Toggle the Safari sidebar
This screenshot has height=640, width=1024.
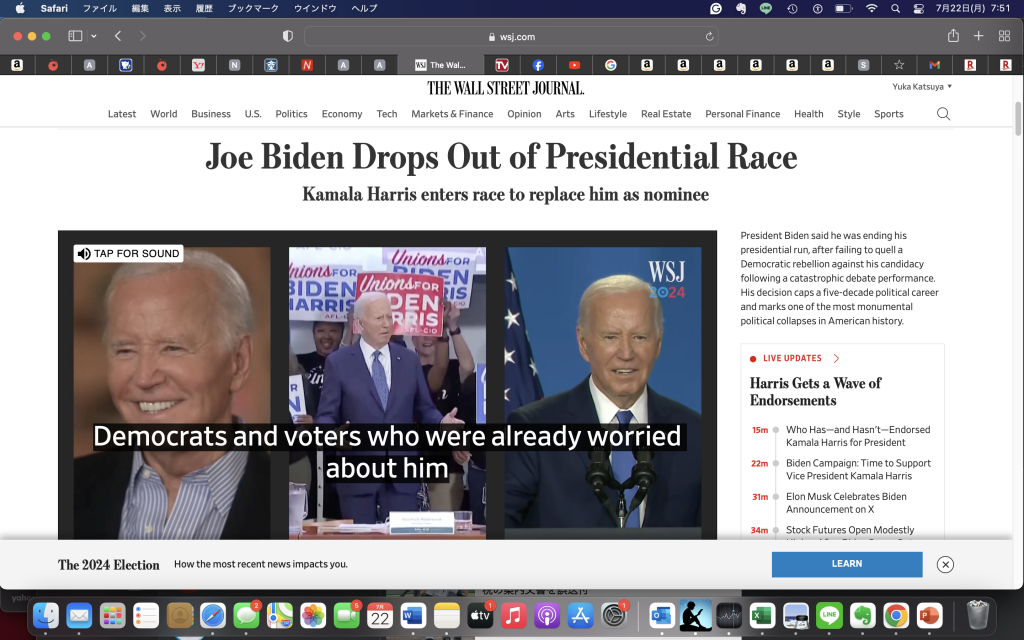click(75, 36)
